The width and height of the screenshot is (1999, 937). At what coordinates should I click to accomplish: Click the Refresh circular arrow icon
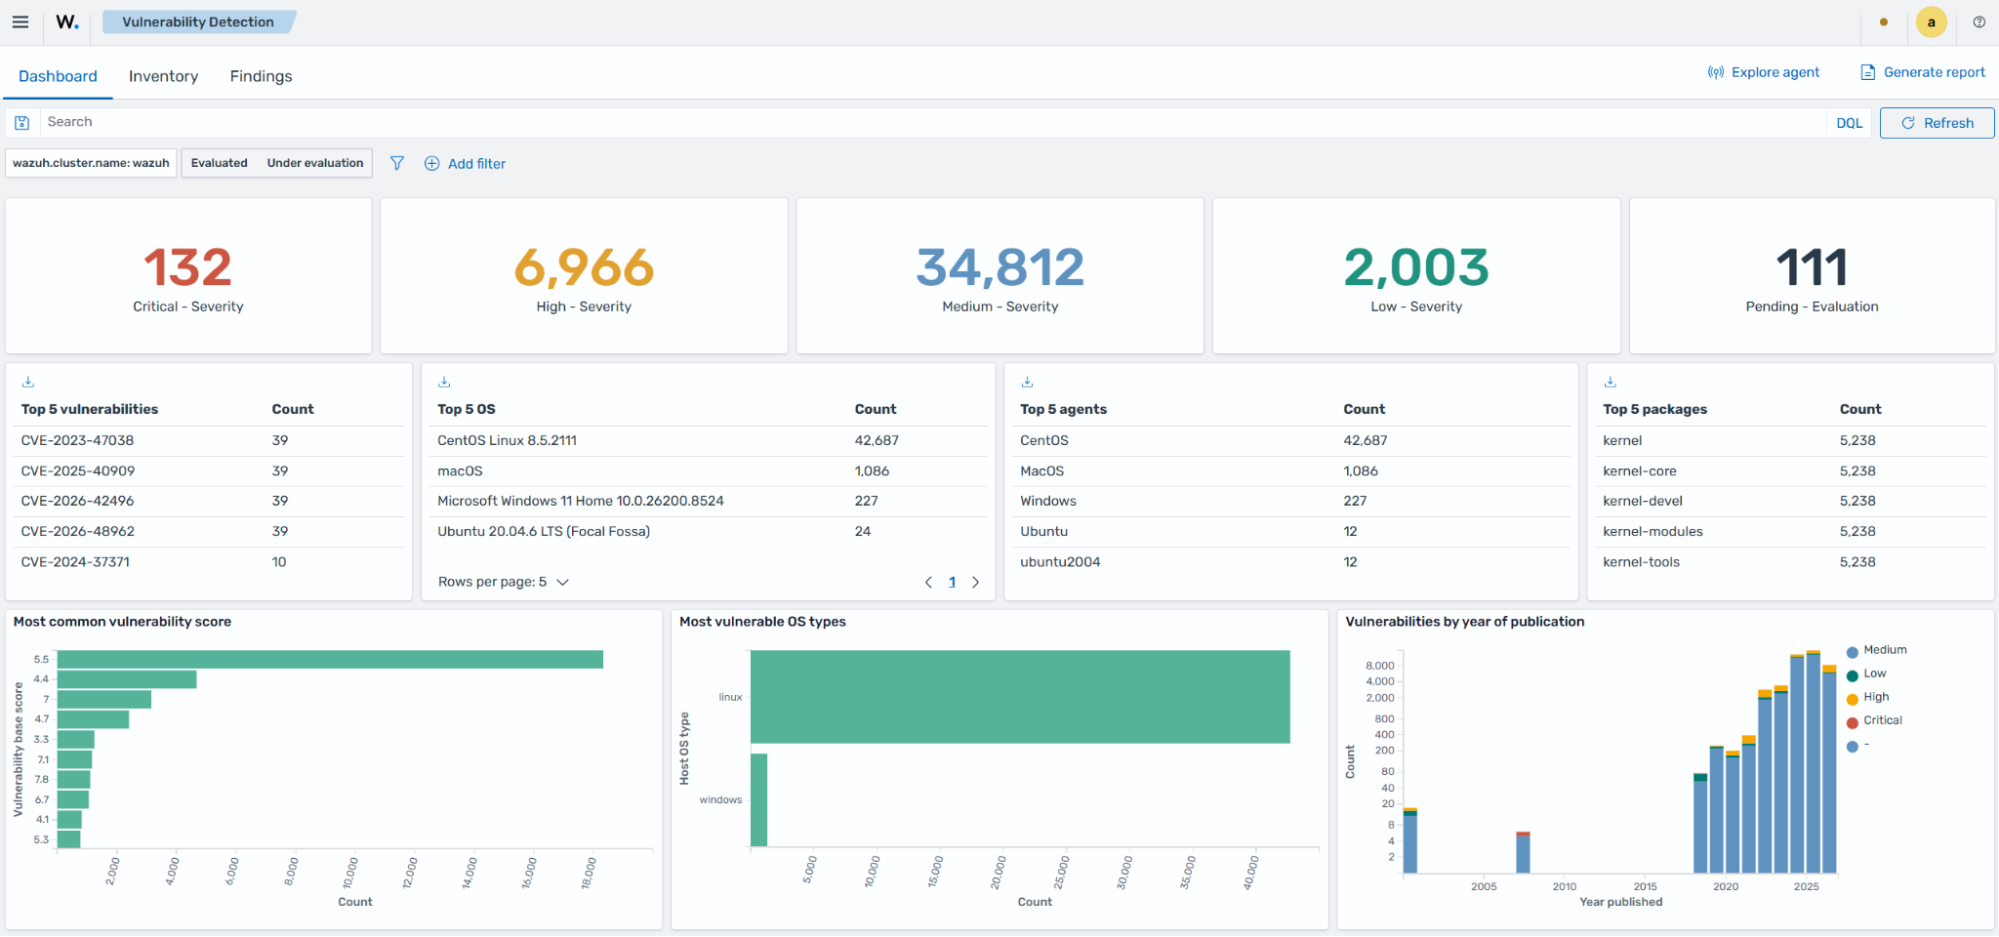click(1908, 123)
